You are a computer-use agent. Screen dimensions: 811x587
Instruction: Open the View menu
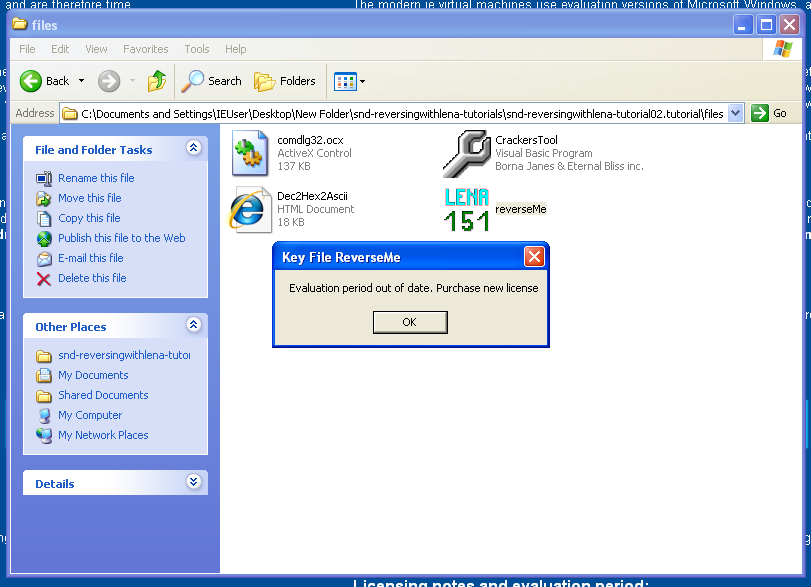(96, 49)
